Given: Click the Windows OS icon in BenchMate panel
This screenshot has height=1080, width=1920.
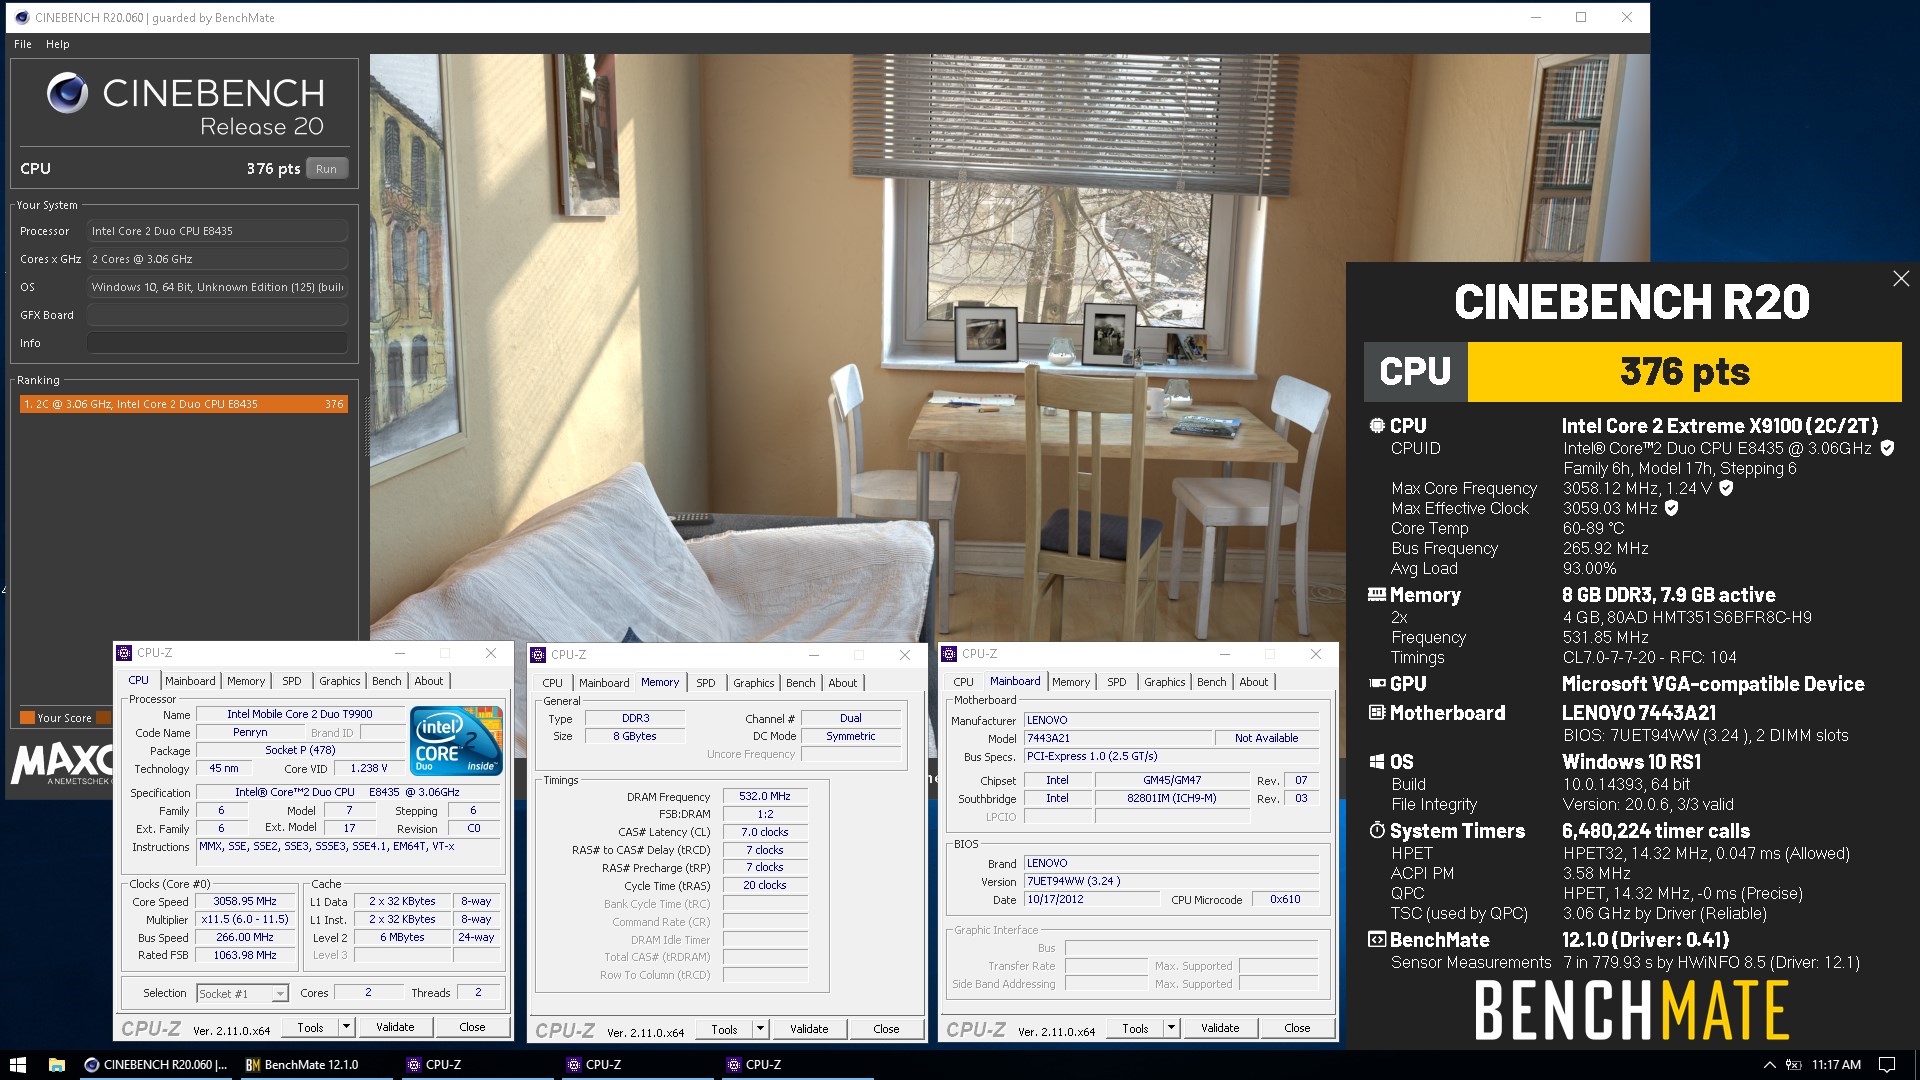Looking at the screenshot, I should 1376,761.
